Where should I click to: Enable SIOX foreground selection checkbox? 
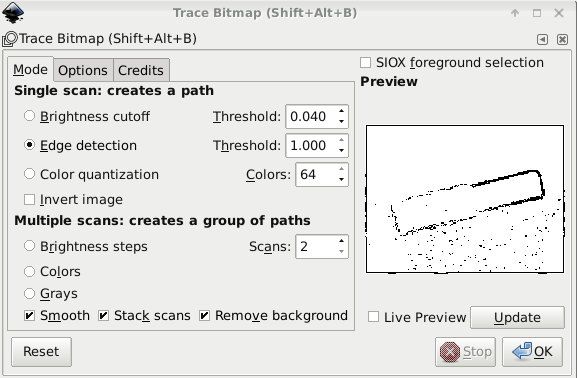365,63
